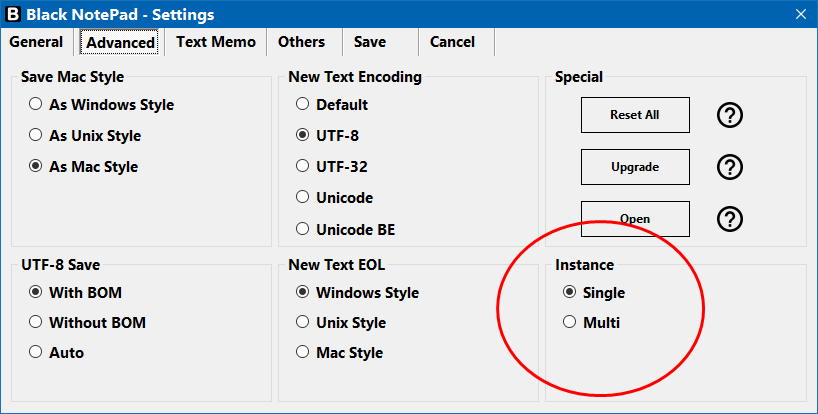Choose Unix Style under New Text EOL

[x=341, y=323]
